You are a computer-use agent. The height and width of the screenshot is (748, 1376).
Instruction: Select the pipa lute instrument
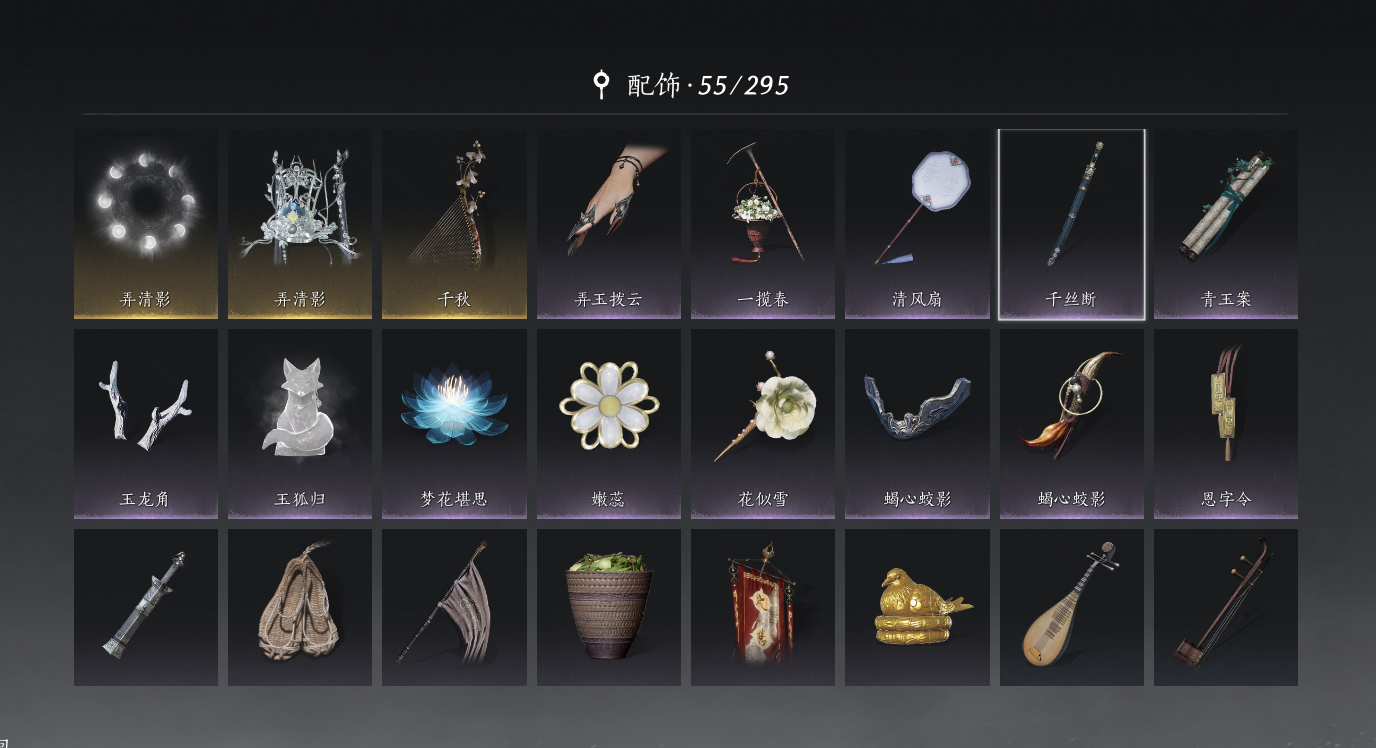point(1072,607)
